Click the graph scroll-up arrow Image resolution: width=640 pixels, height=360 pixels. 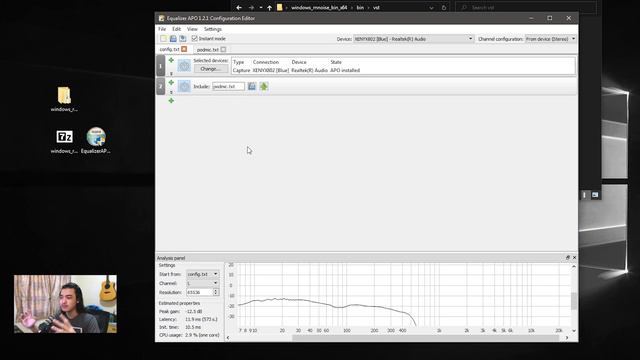point(574,267)
